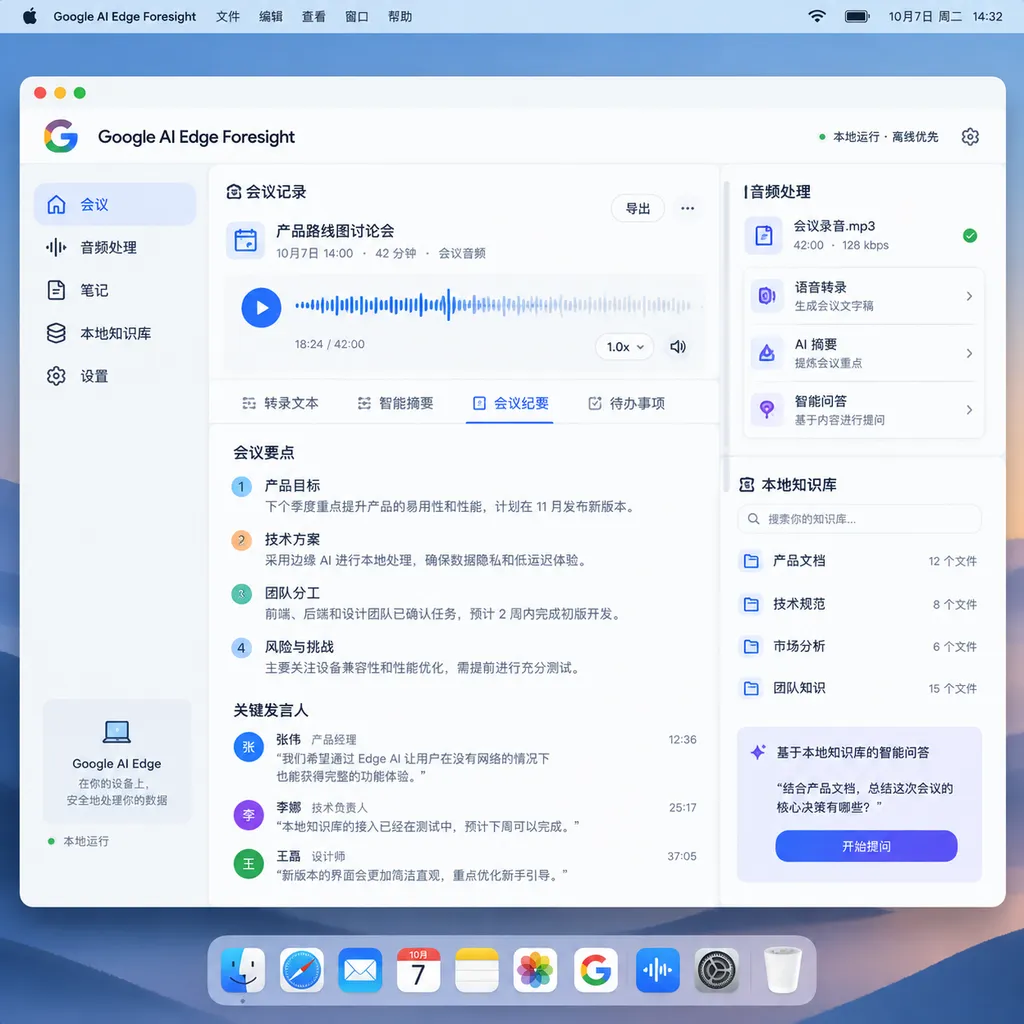Click the calendar icon beside 产品路线图讨论会
1024x1024 pixels.
point(246,240)
